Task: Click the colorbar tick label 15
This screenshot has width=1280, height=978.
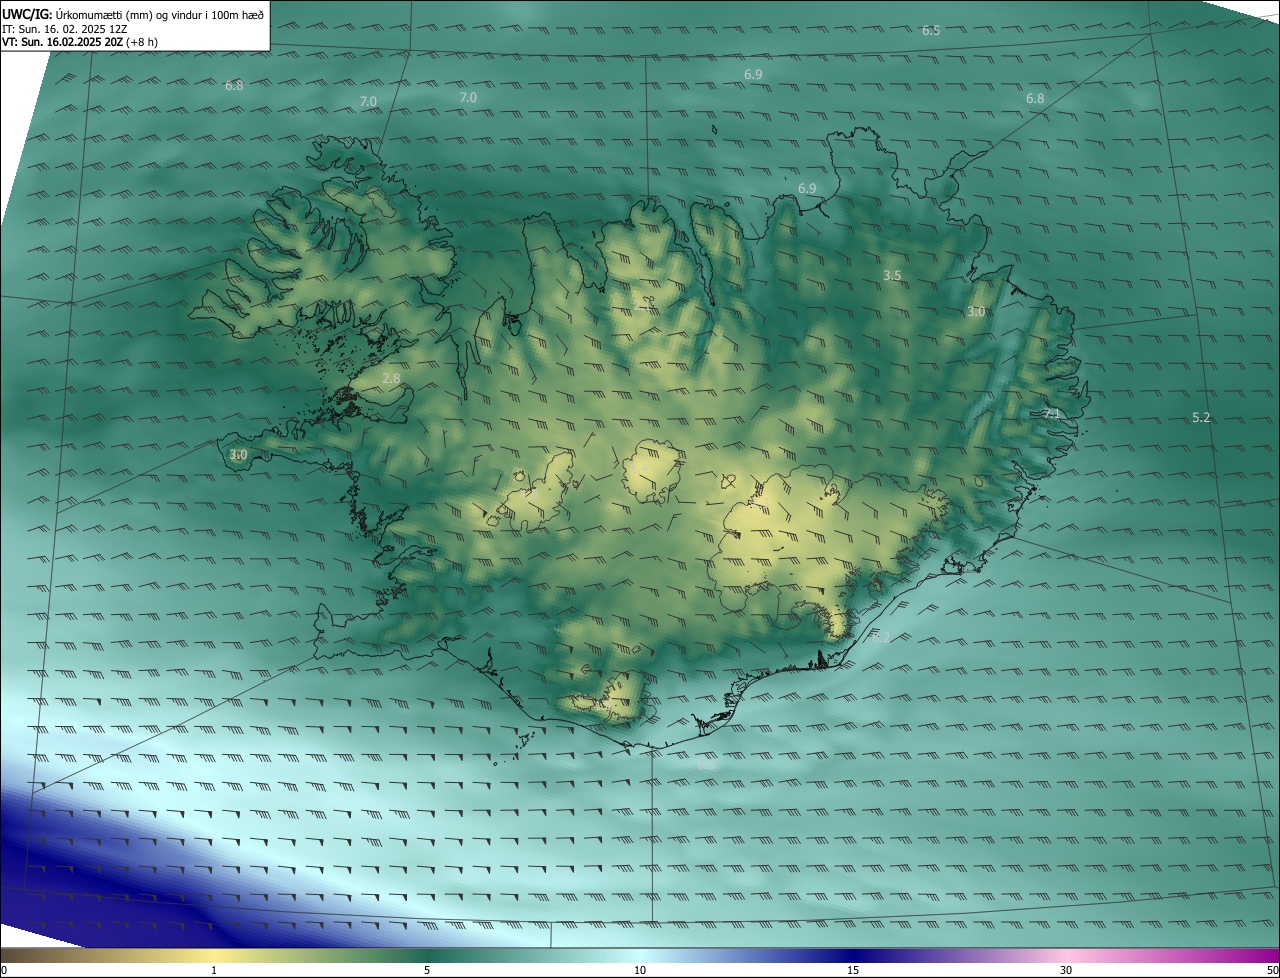Action: [853, 970]
